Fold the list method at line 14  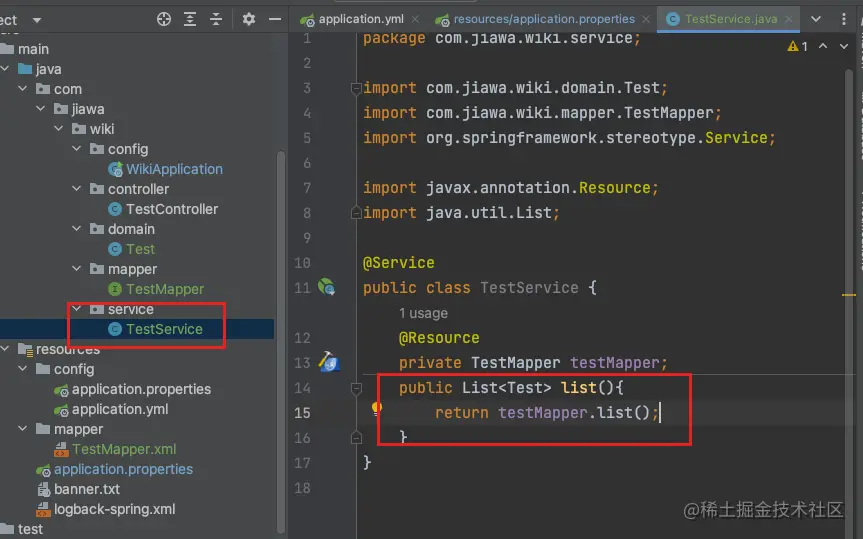(x=356, y=389)
